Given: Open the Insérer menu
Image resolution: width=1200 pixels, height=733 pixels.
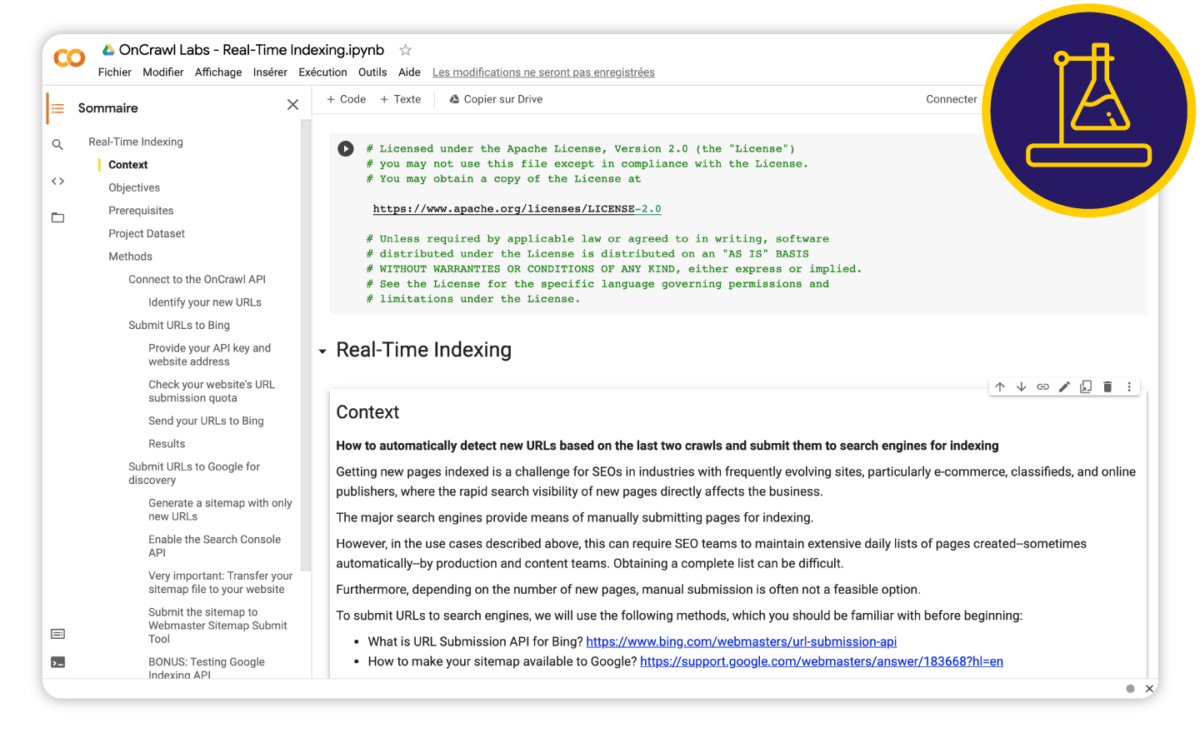Looking at the screenshot, I should point(270,72).
